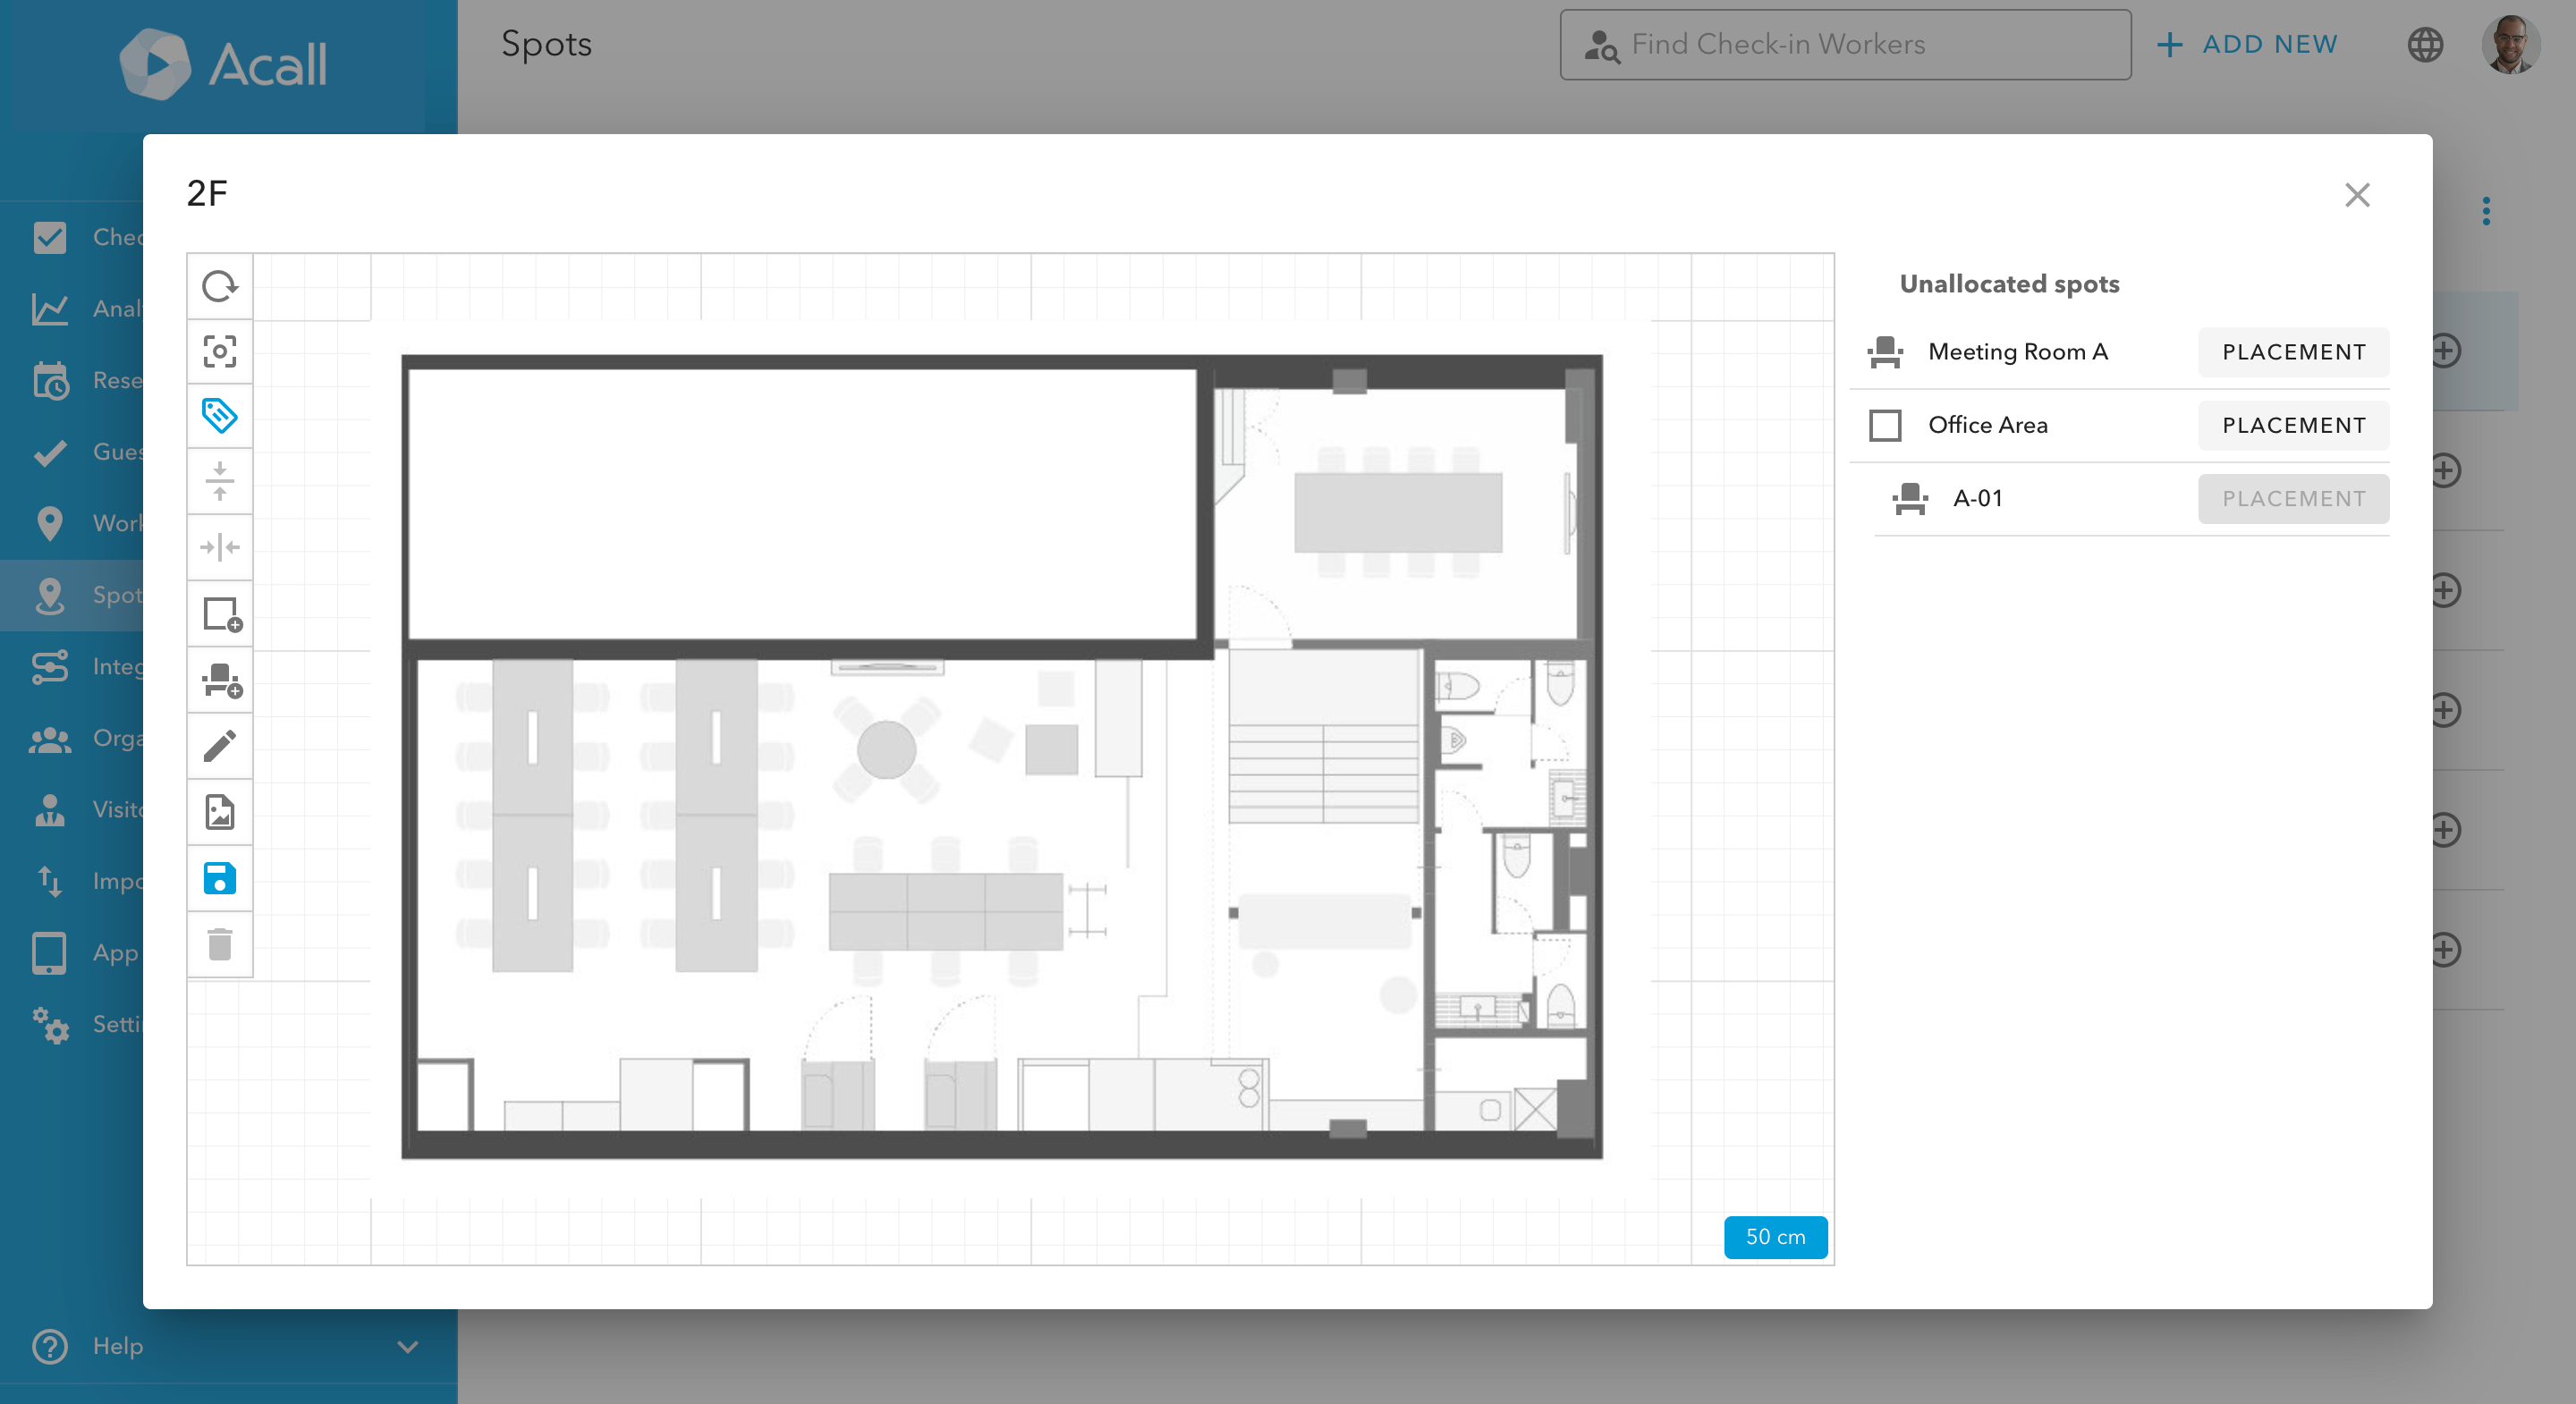2576x1404 pixels.
Task: Click the add area rectangle tool
Action: click(x=221, y=614)
